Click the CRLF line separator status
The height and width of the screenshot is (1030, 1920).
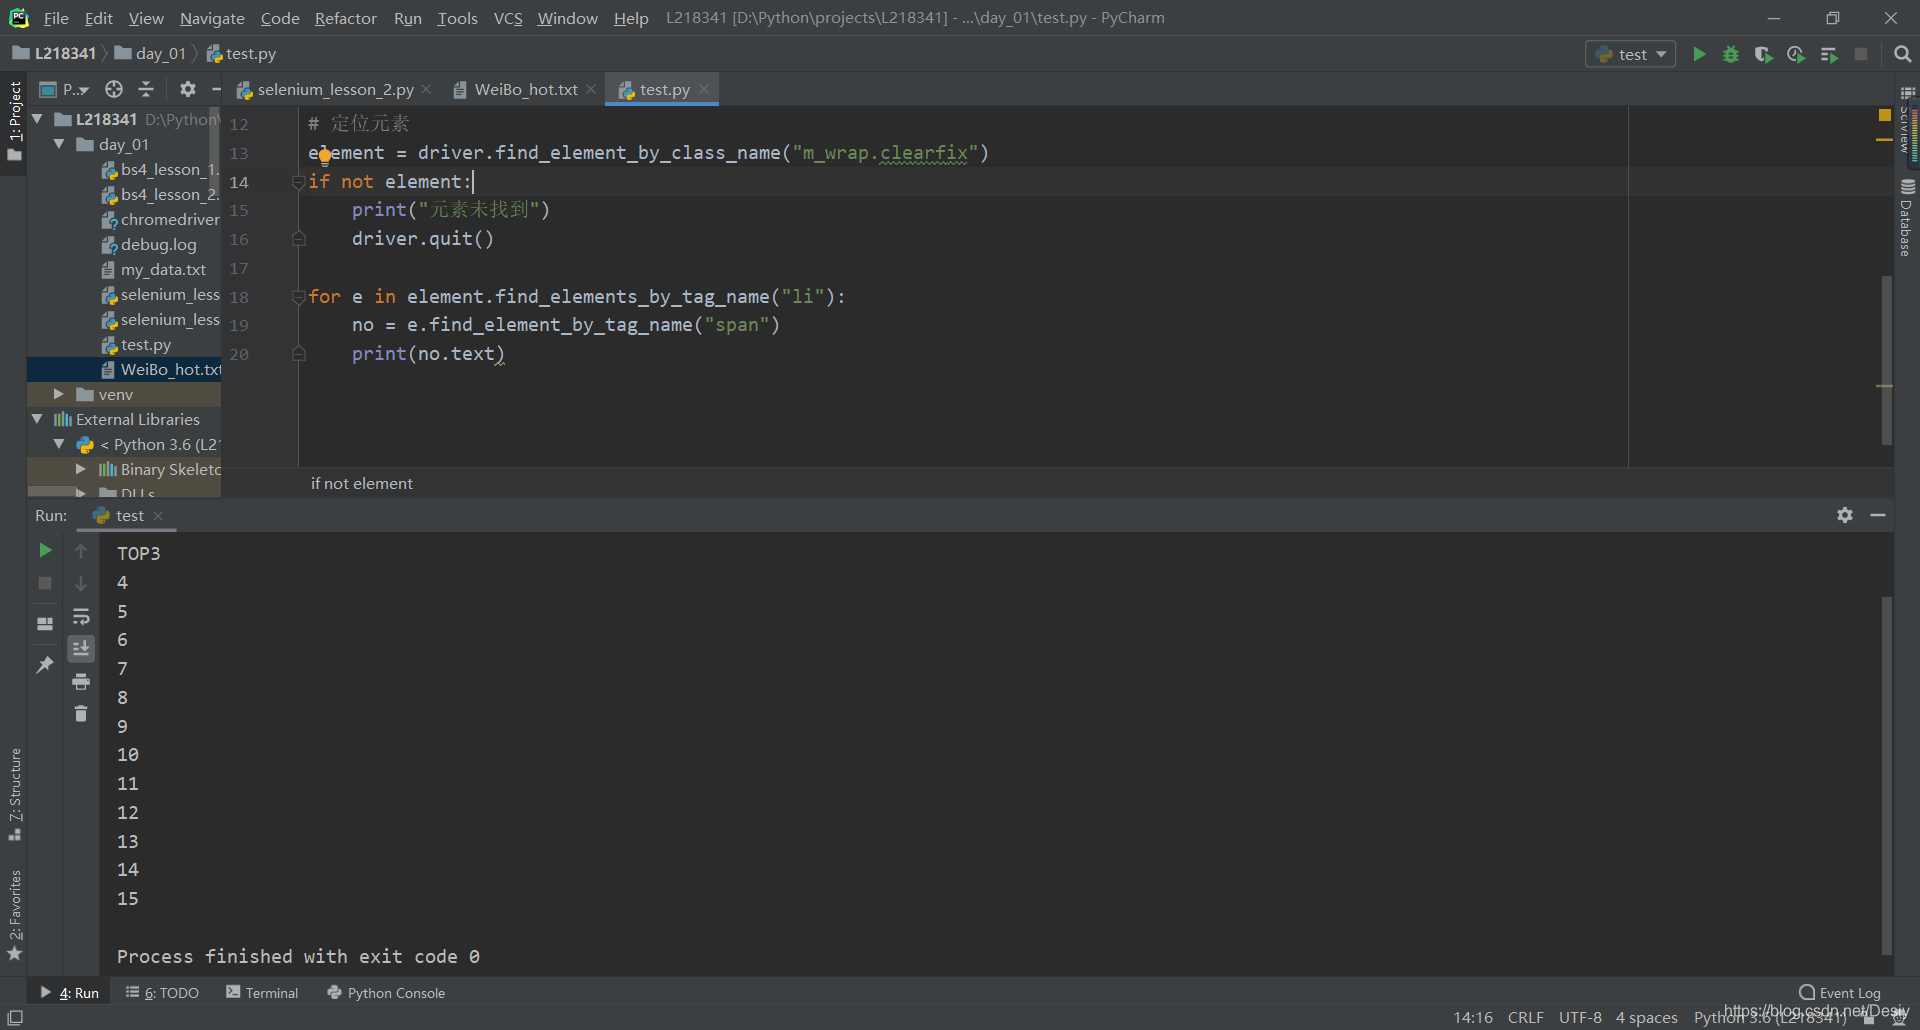pyautogui.click(x=1525, y=1017)
